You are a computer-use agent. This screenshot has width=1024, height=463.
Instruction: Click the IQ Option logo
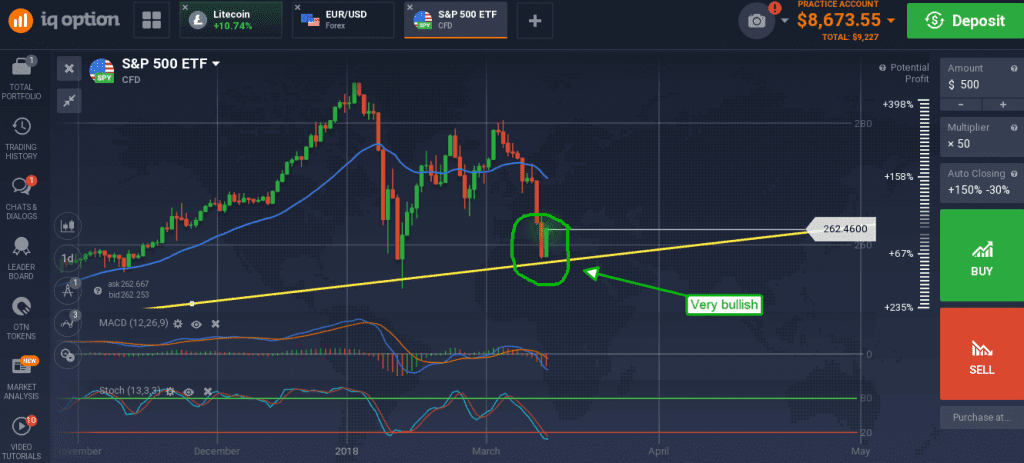coord(63,20)
